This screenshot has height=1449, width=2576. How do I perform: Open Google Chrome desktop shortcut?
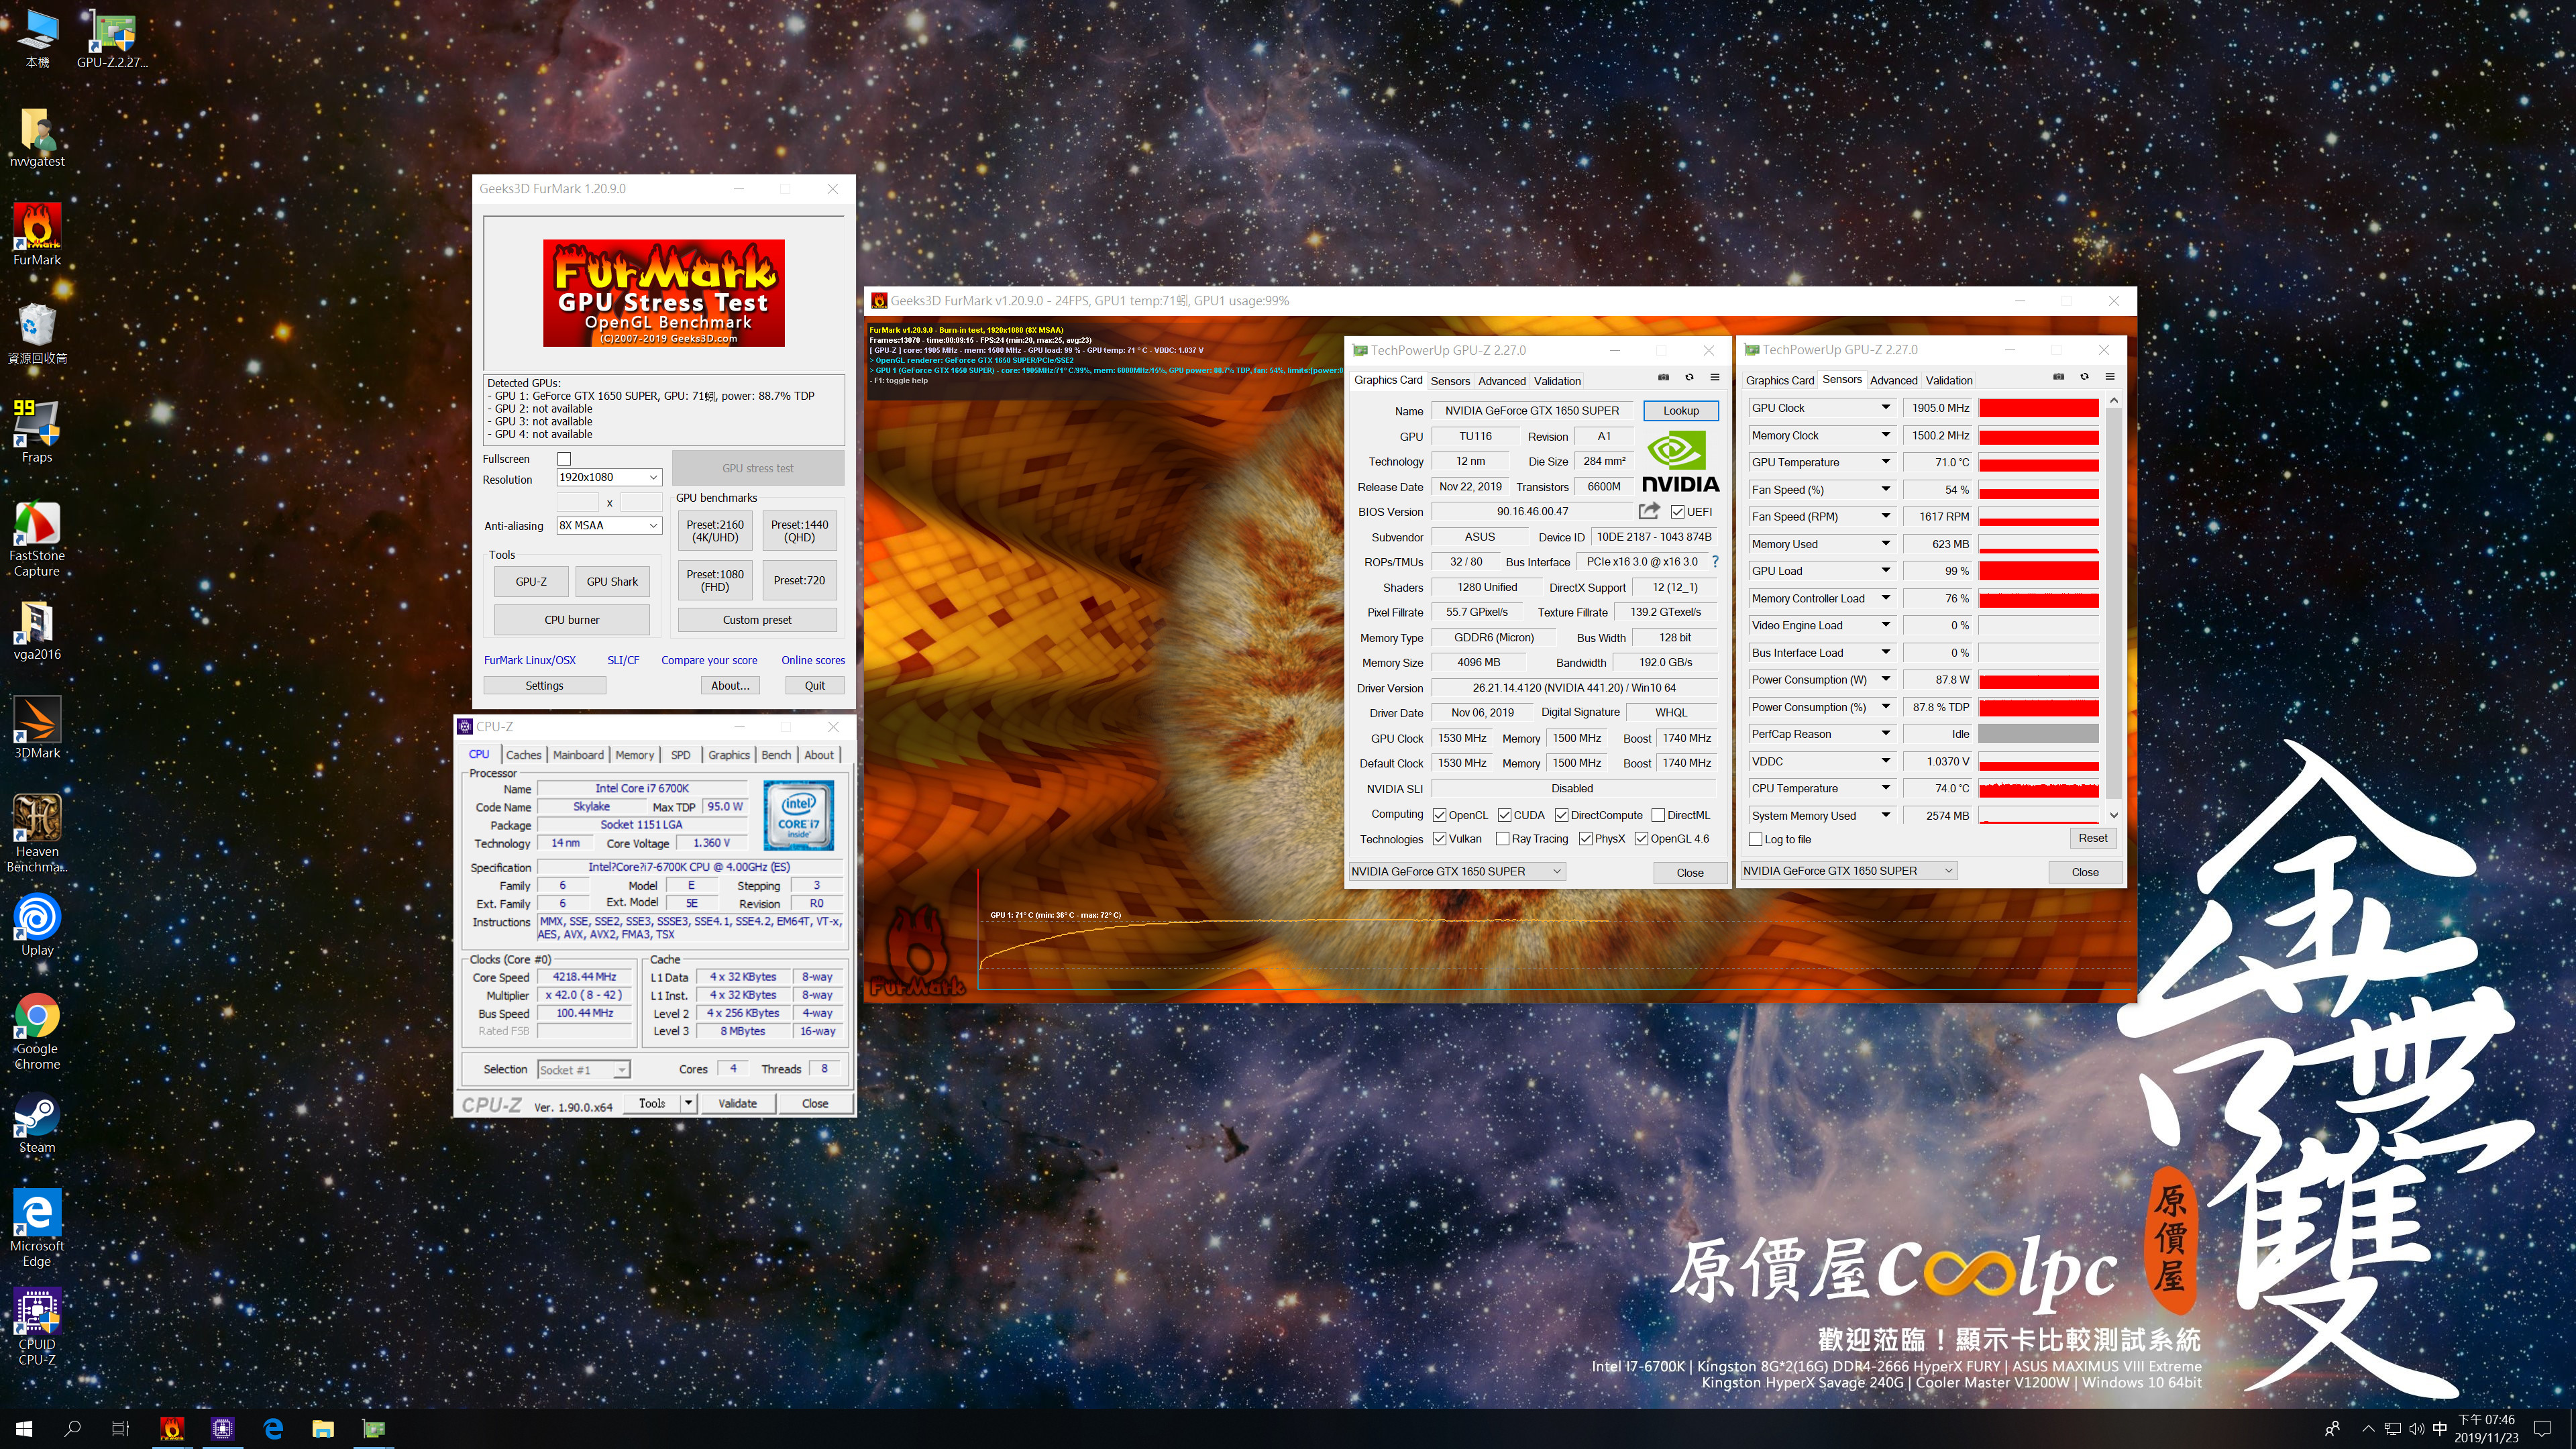click(37, 1032)
